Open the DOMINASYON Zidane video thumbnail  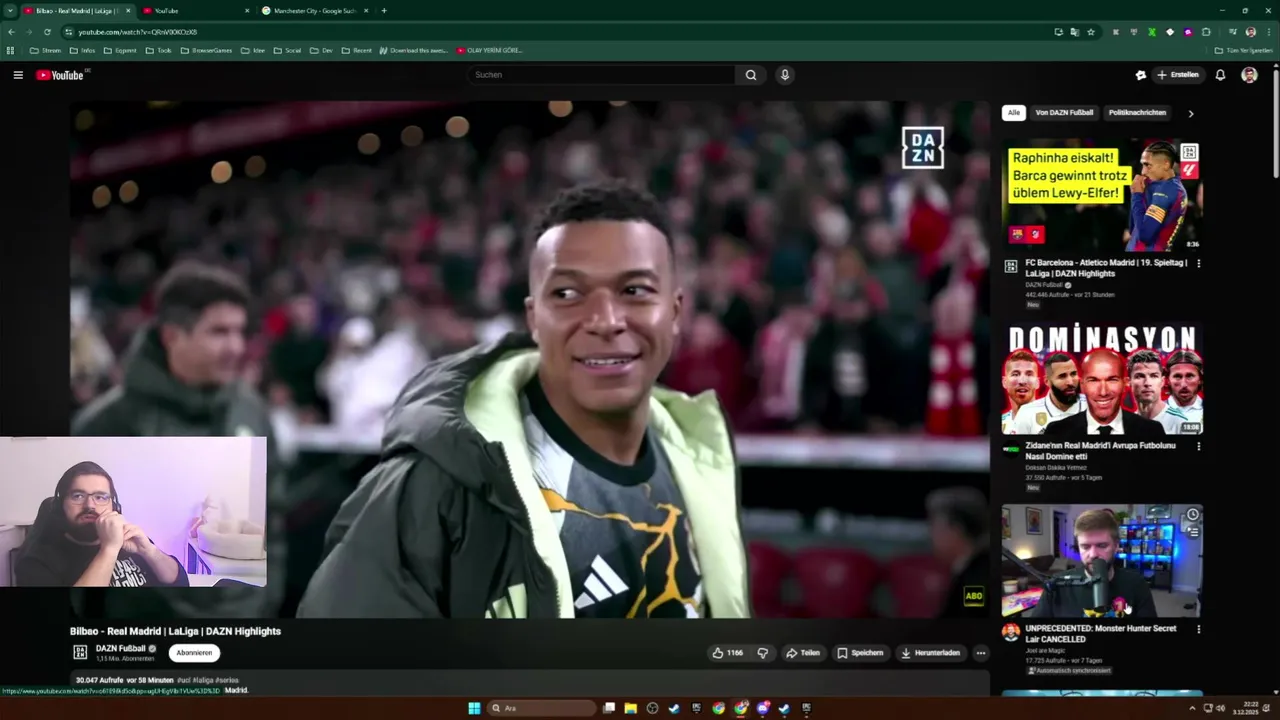[x=1102, y=378]
